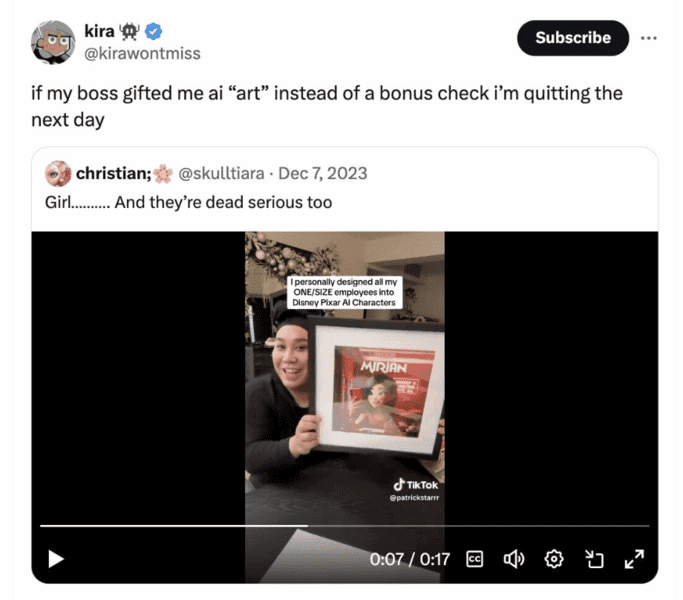This screenshot has height=600, width=683.
Task: Mute the video volume speaker icon
Action: pos(514,559)
